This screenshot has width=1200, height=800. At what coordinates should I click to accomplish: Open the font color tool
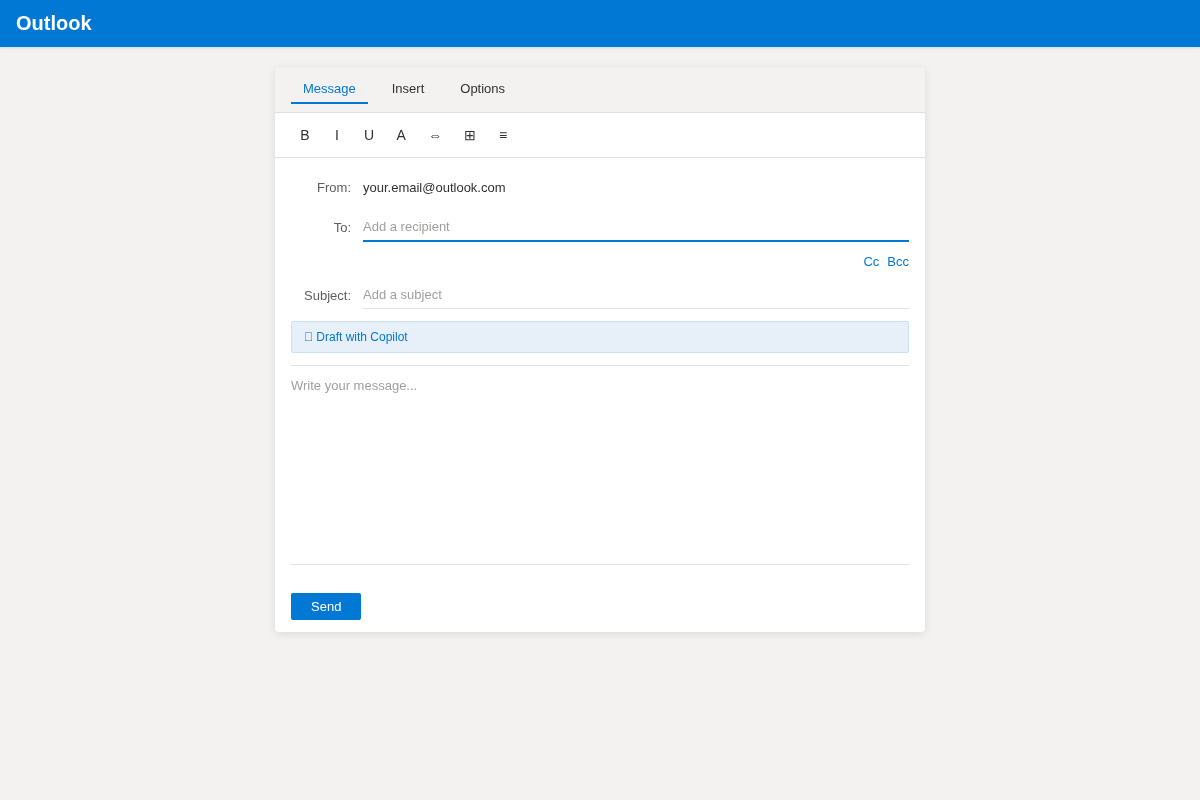click(x=400, y=135)
